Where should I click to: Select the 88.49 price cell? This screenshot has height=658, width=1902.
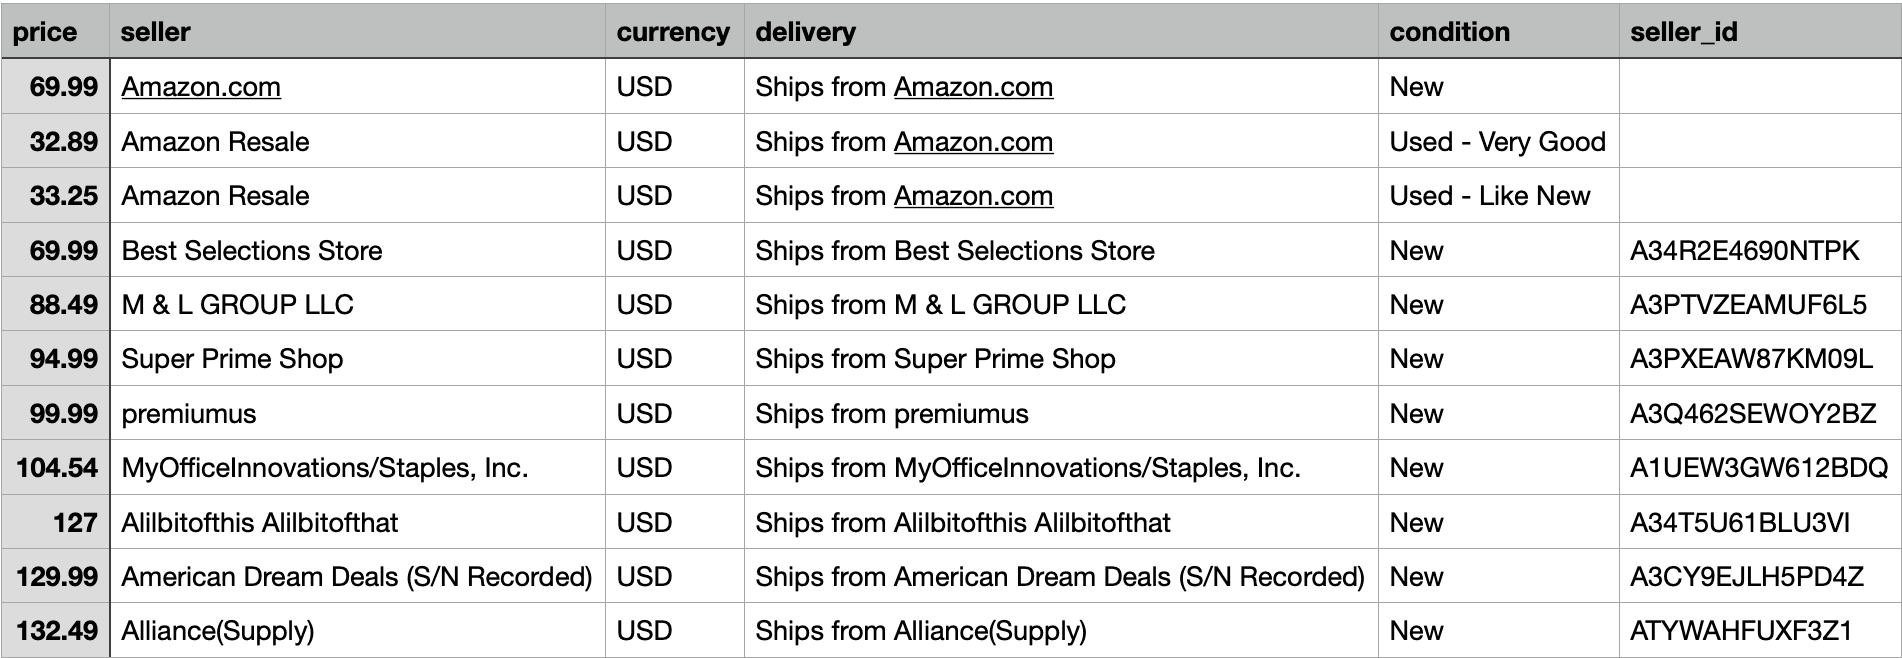point(55,304)
